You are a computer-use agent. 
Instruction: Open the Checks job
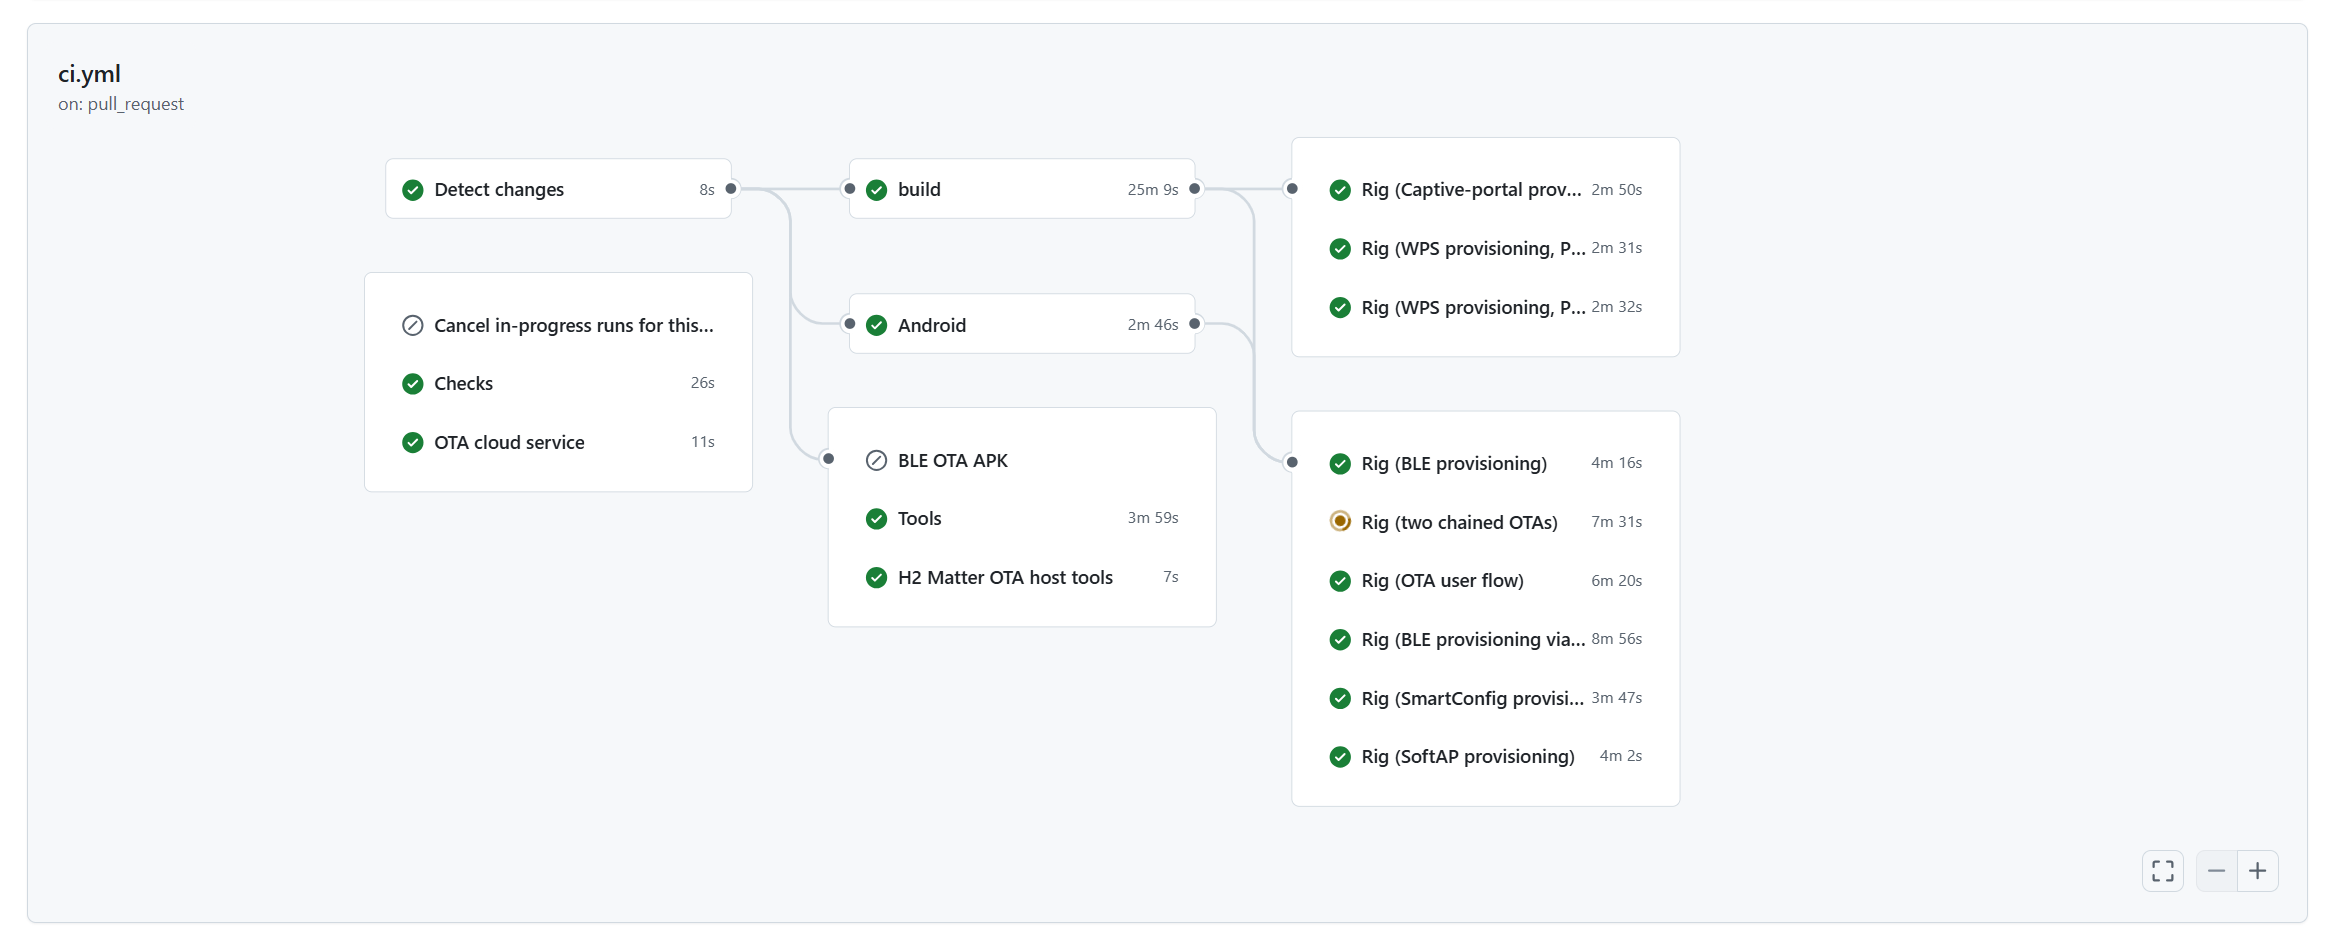[558, 383]
